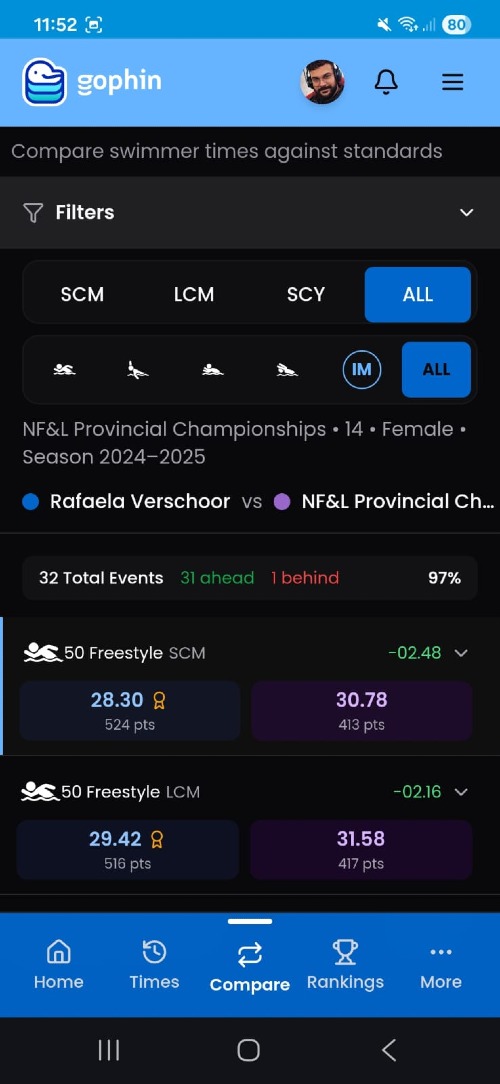Open the user profile avatar
Screen dimensions: 500x1084
point(322,82)
